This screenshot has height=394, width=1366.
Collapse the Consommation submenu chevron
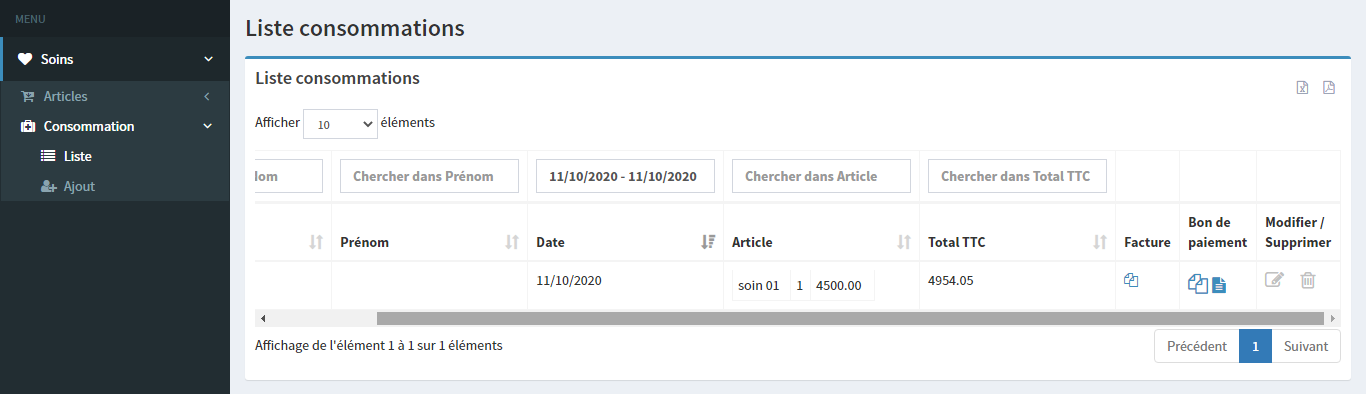[x=208, y=127]
